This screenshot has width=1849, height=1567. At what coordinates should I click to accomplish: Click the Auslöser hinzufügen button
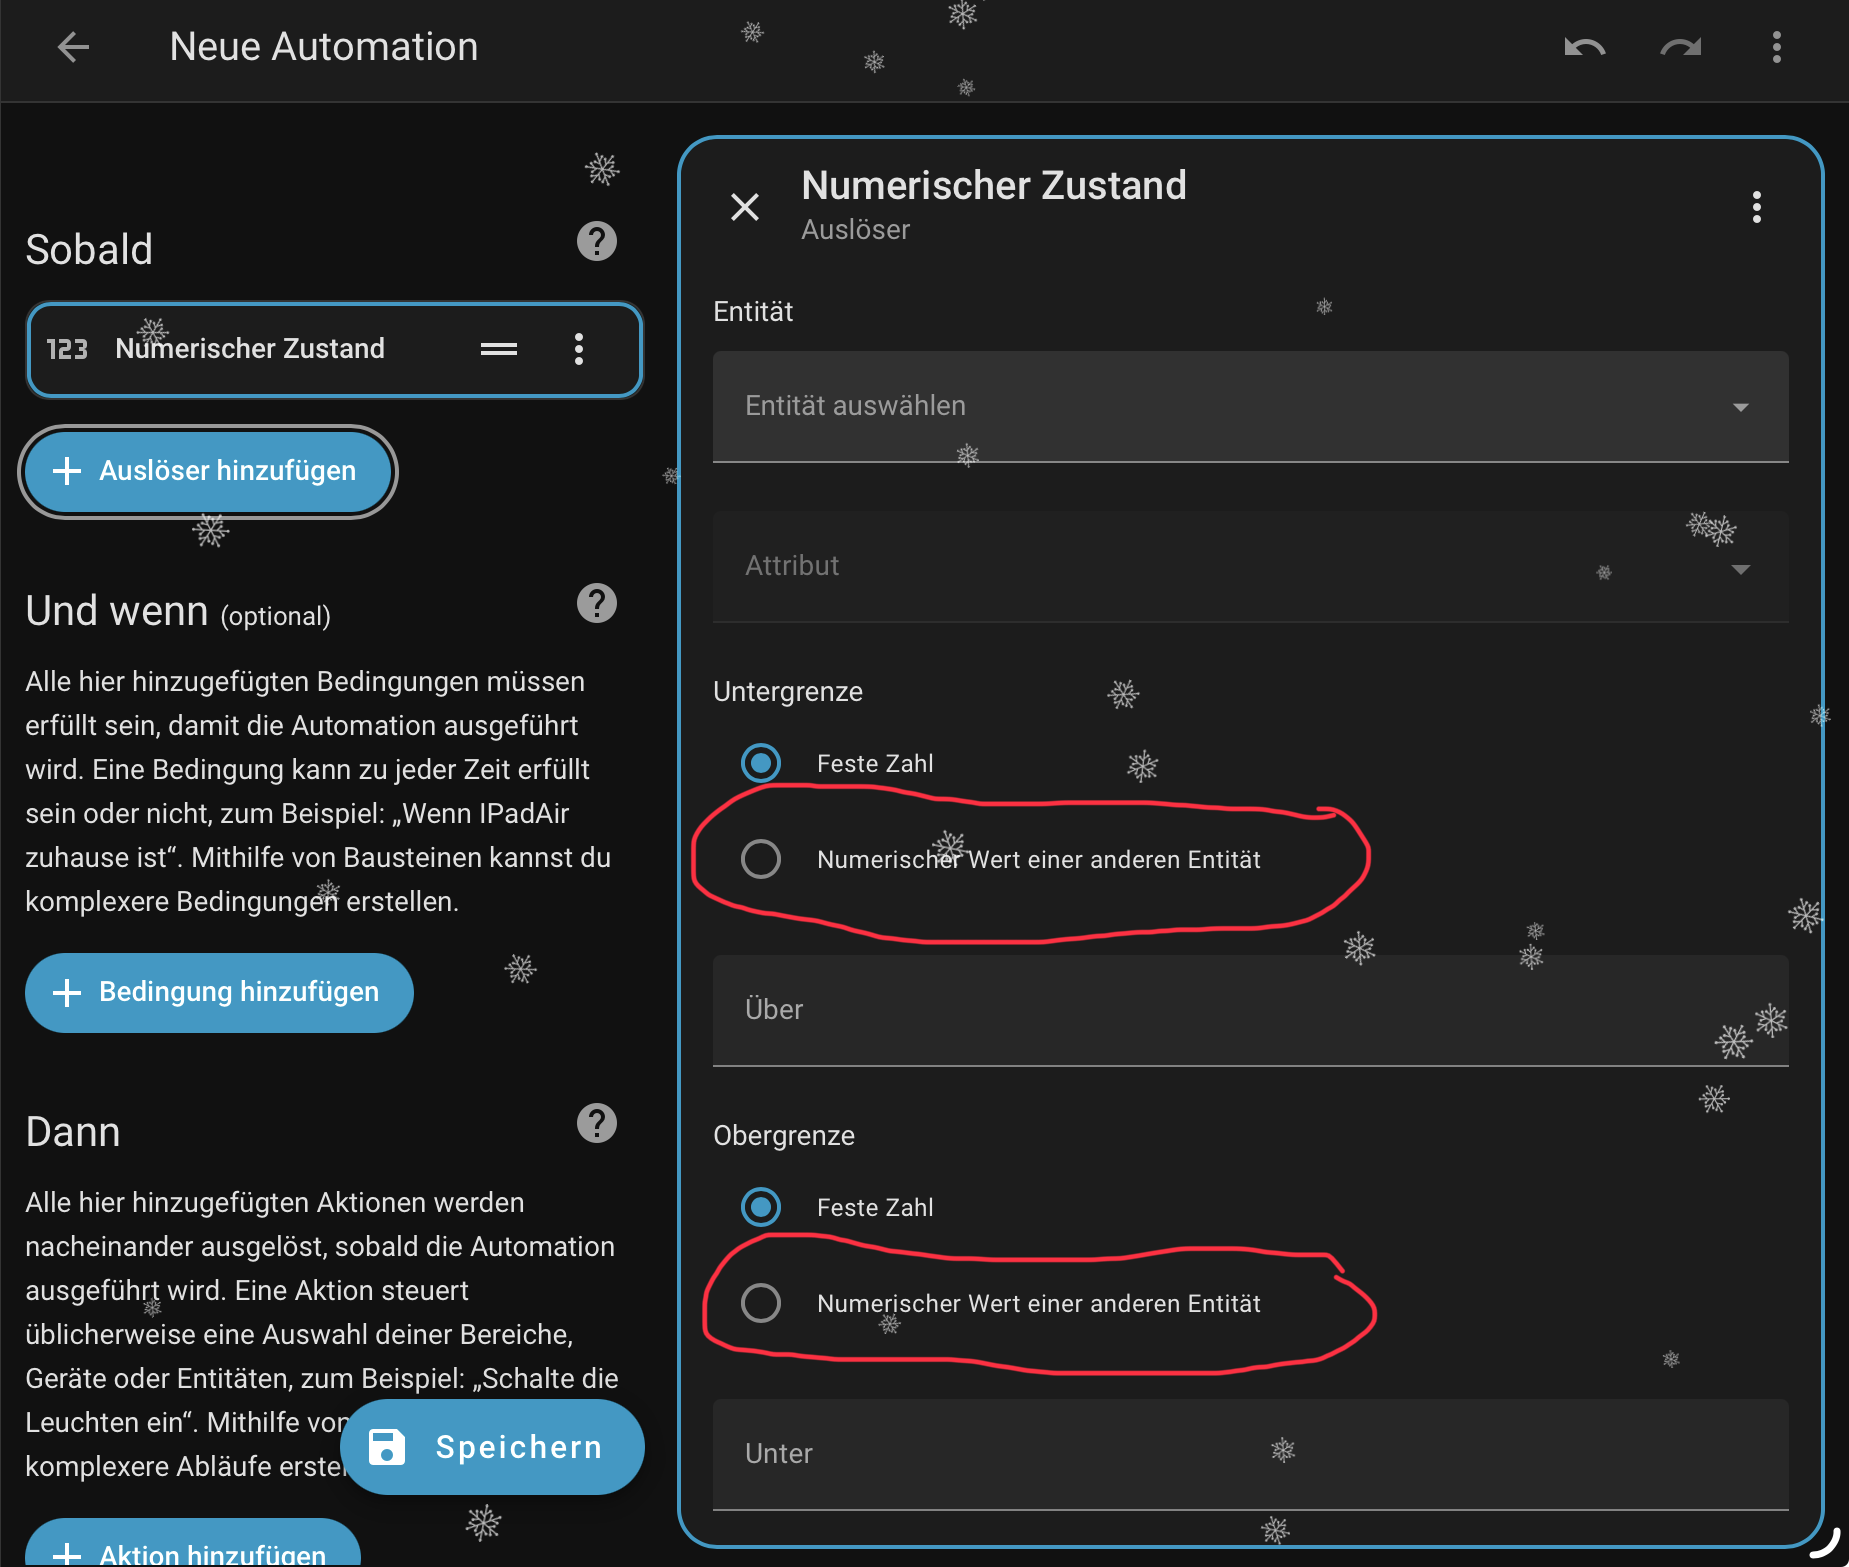(x=208, y=471)
